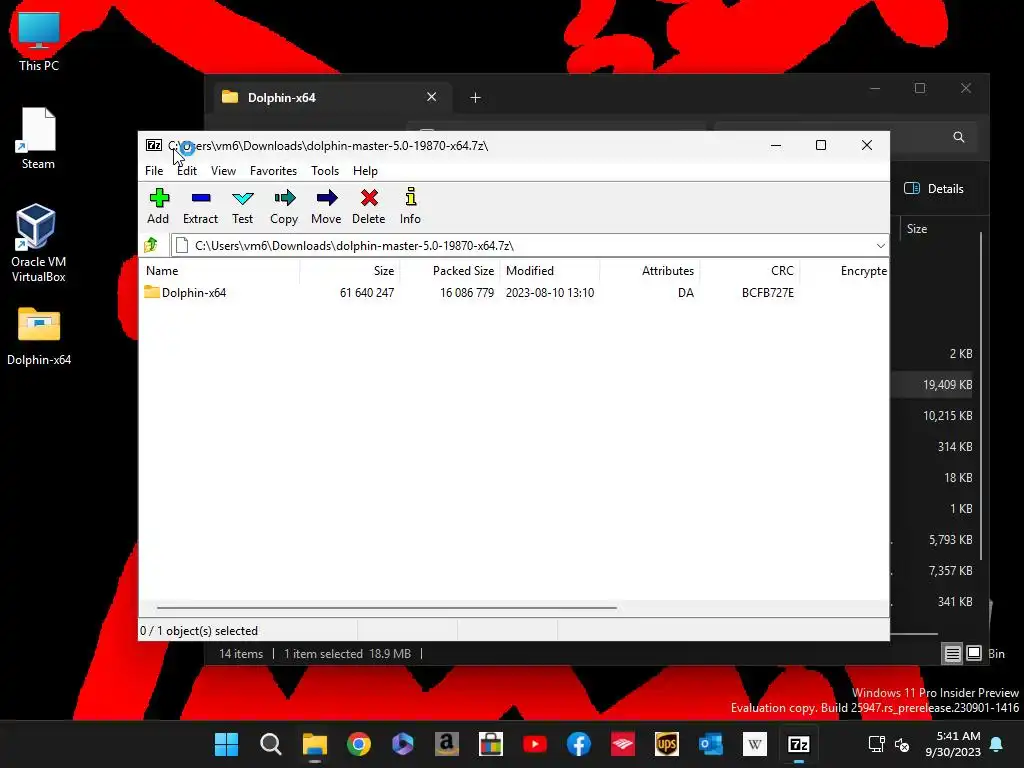Go up one folder level in 7-Zip
Screen dimensions: 1024x768
click(152, 245)
